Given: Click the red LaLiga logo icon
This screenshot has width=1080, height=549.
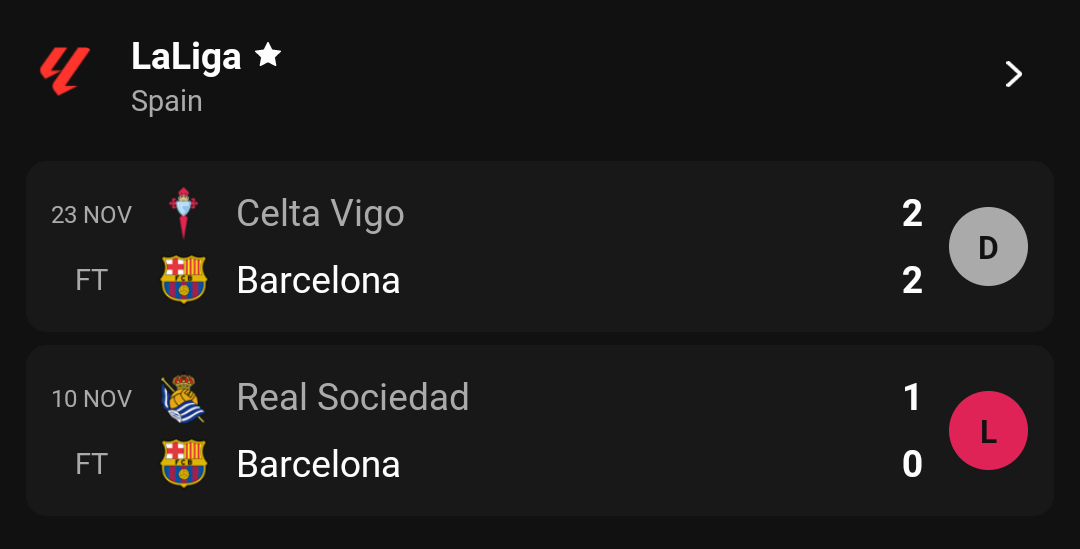Looking at the screenshot, I should pyautogui.click(x=65, y=71).
